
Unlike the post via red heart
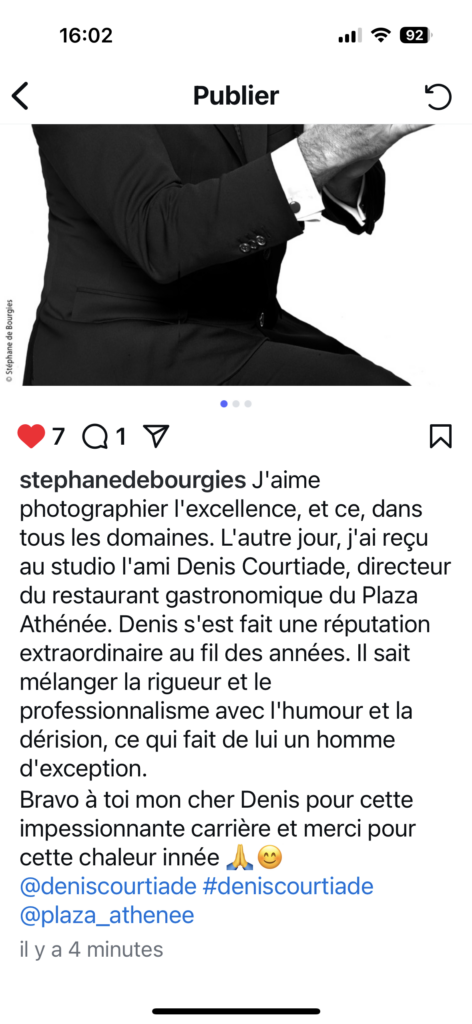pyautogui.click(x=31, y=436)
